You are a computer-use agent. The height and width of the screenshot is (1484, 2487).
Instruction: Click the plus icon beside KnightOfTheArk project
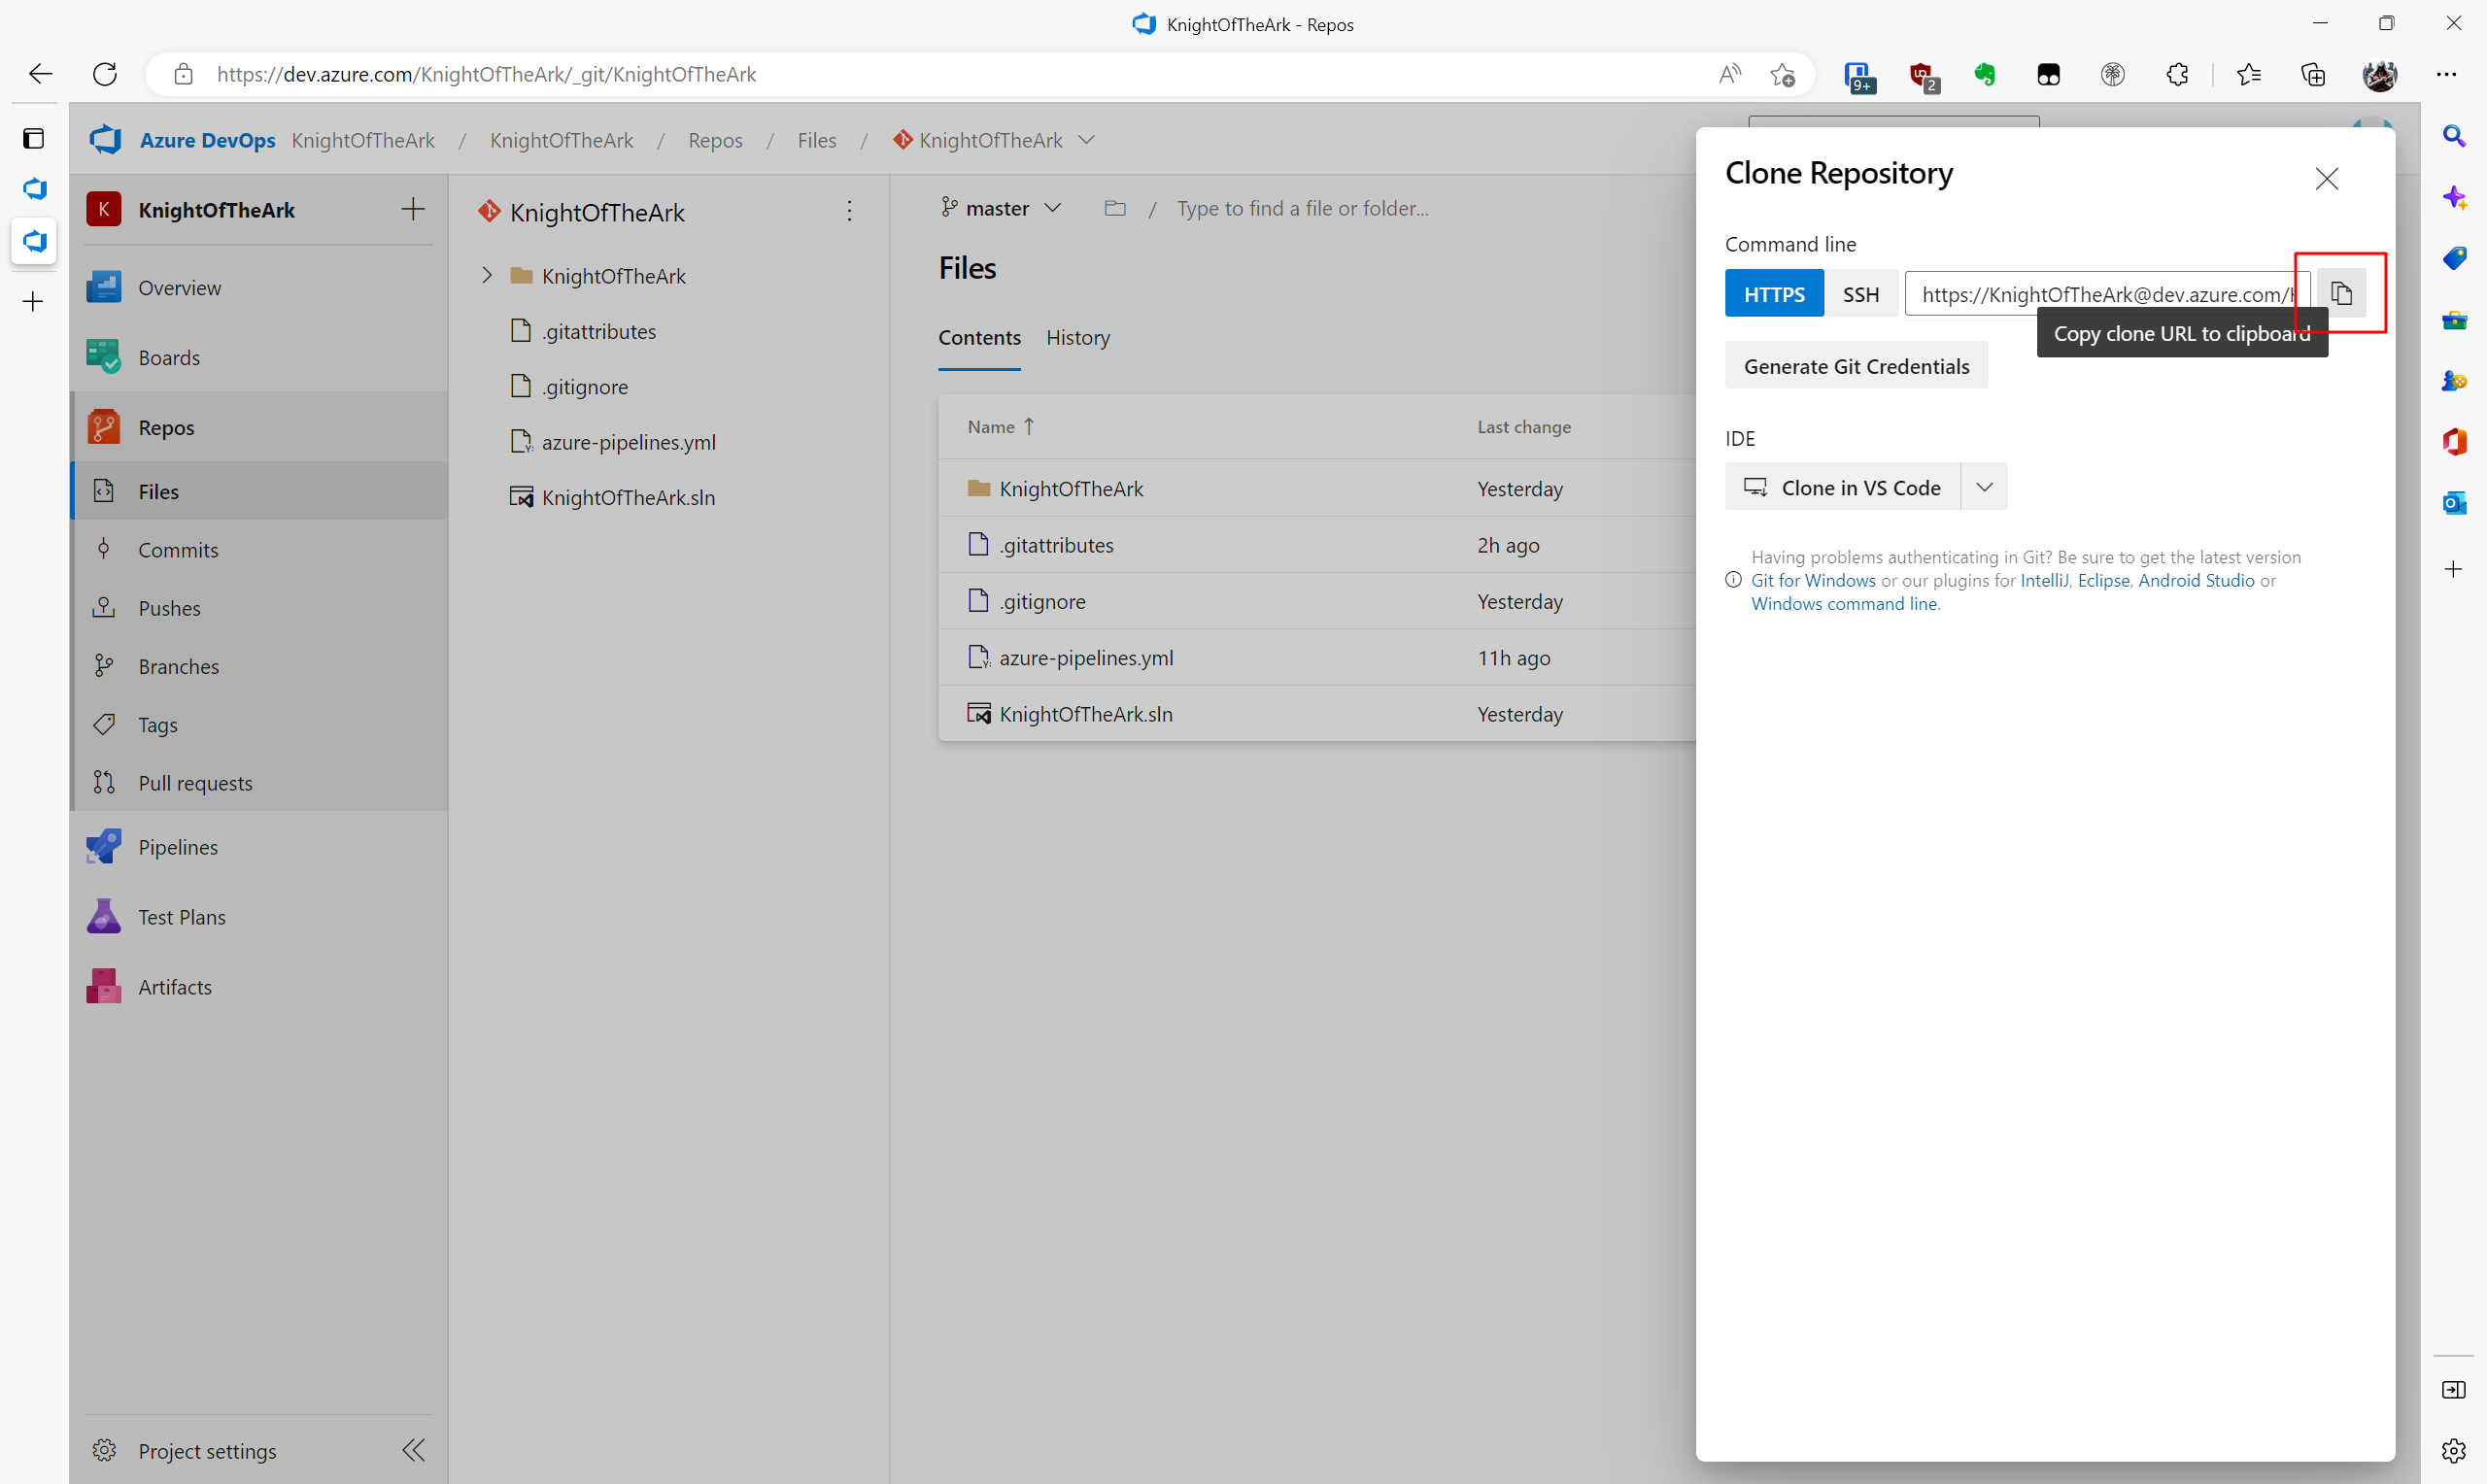tap(412, 209)
